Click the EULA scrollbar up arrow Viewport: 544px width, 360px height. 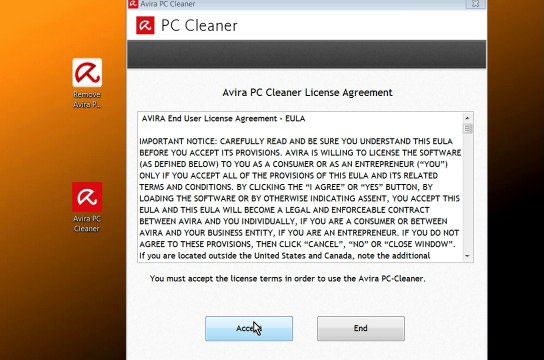tap(467, 118)
